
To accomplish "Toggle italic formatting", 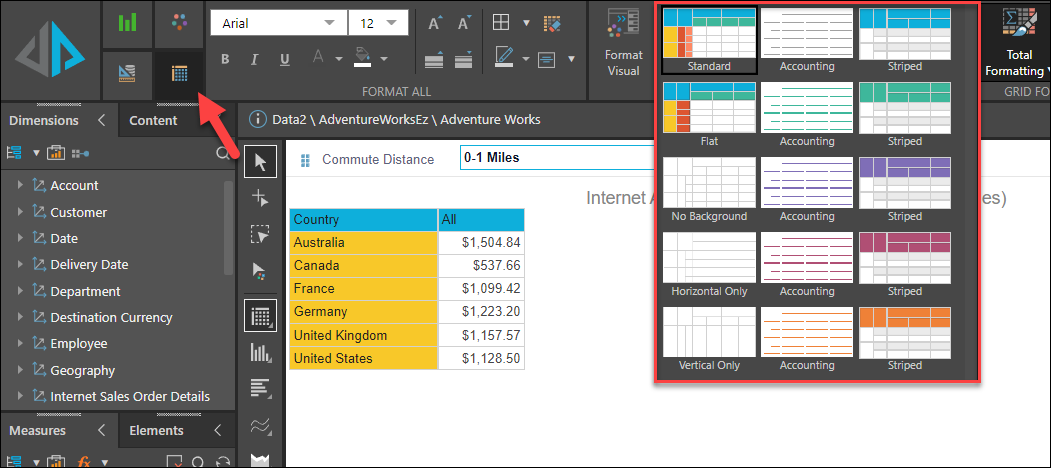I will pos(254,59).
